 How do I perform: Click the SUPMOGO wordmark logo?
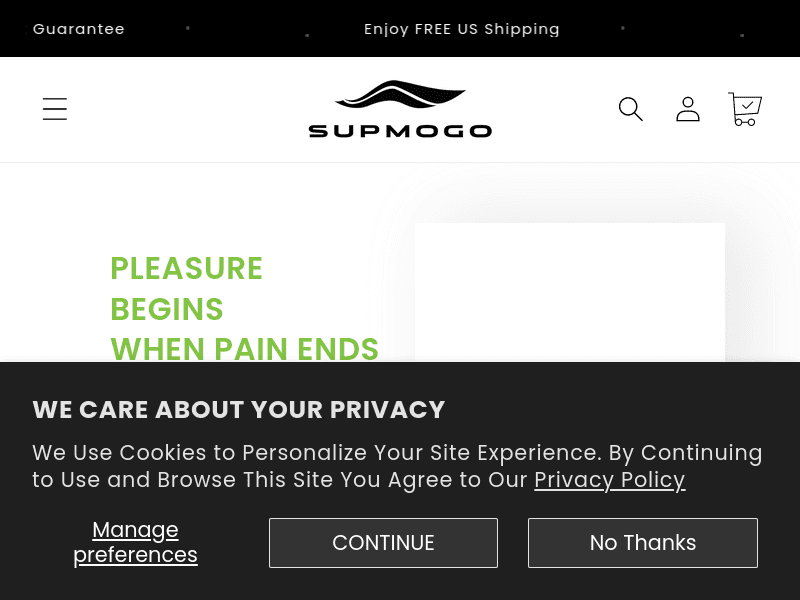pyautogui.click(x=400, y=131)
